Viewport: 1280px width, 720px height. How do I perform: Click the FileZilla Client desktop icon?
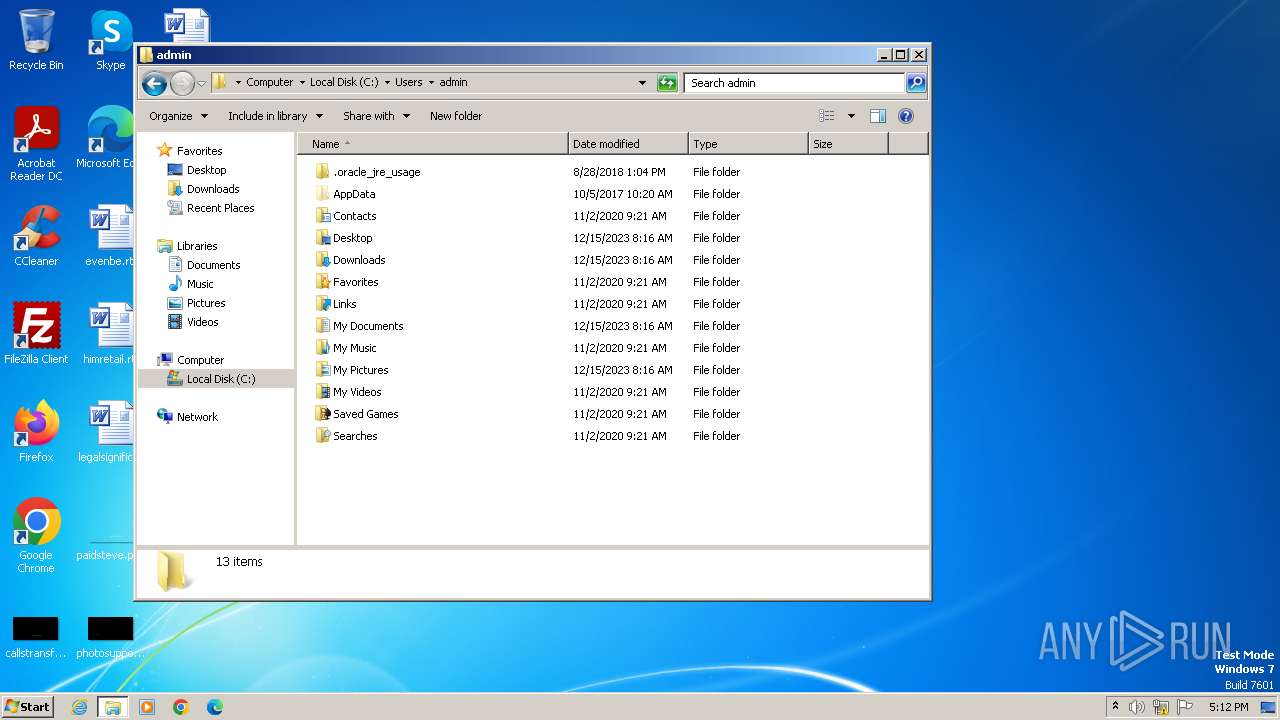(x=36, y=333)
